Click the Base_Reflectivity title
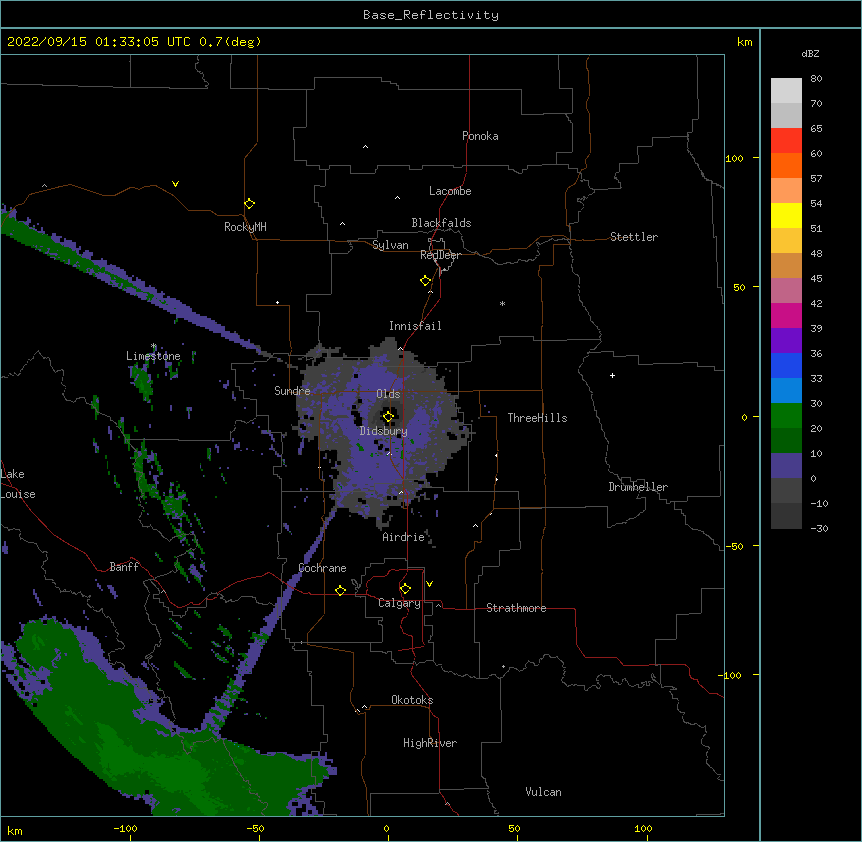862x842 pixels. (x=431, y=15)
